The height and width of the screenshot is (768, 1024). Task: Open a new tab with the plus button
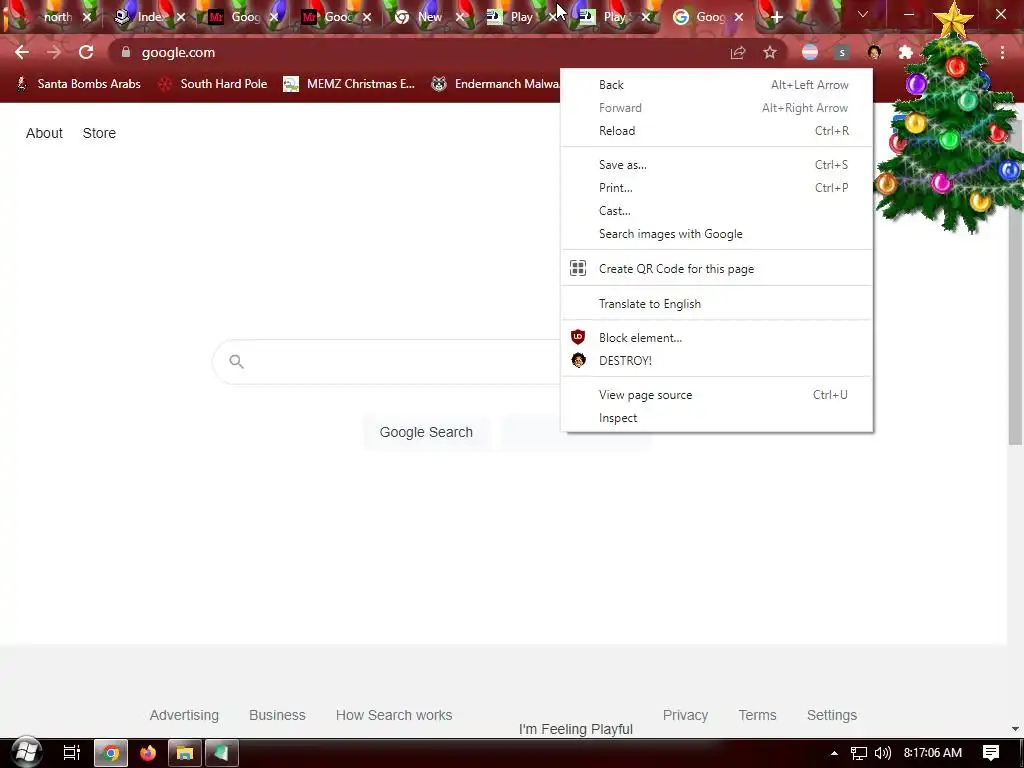coord(776,17)
